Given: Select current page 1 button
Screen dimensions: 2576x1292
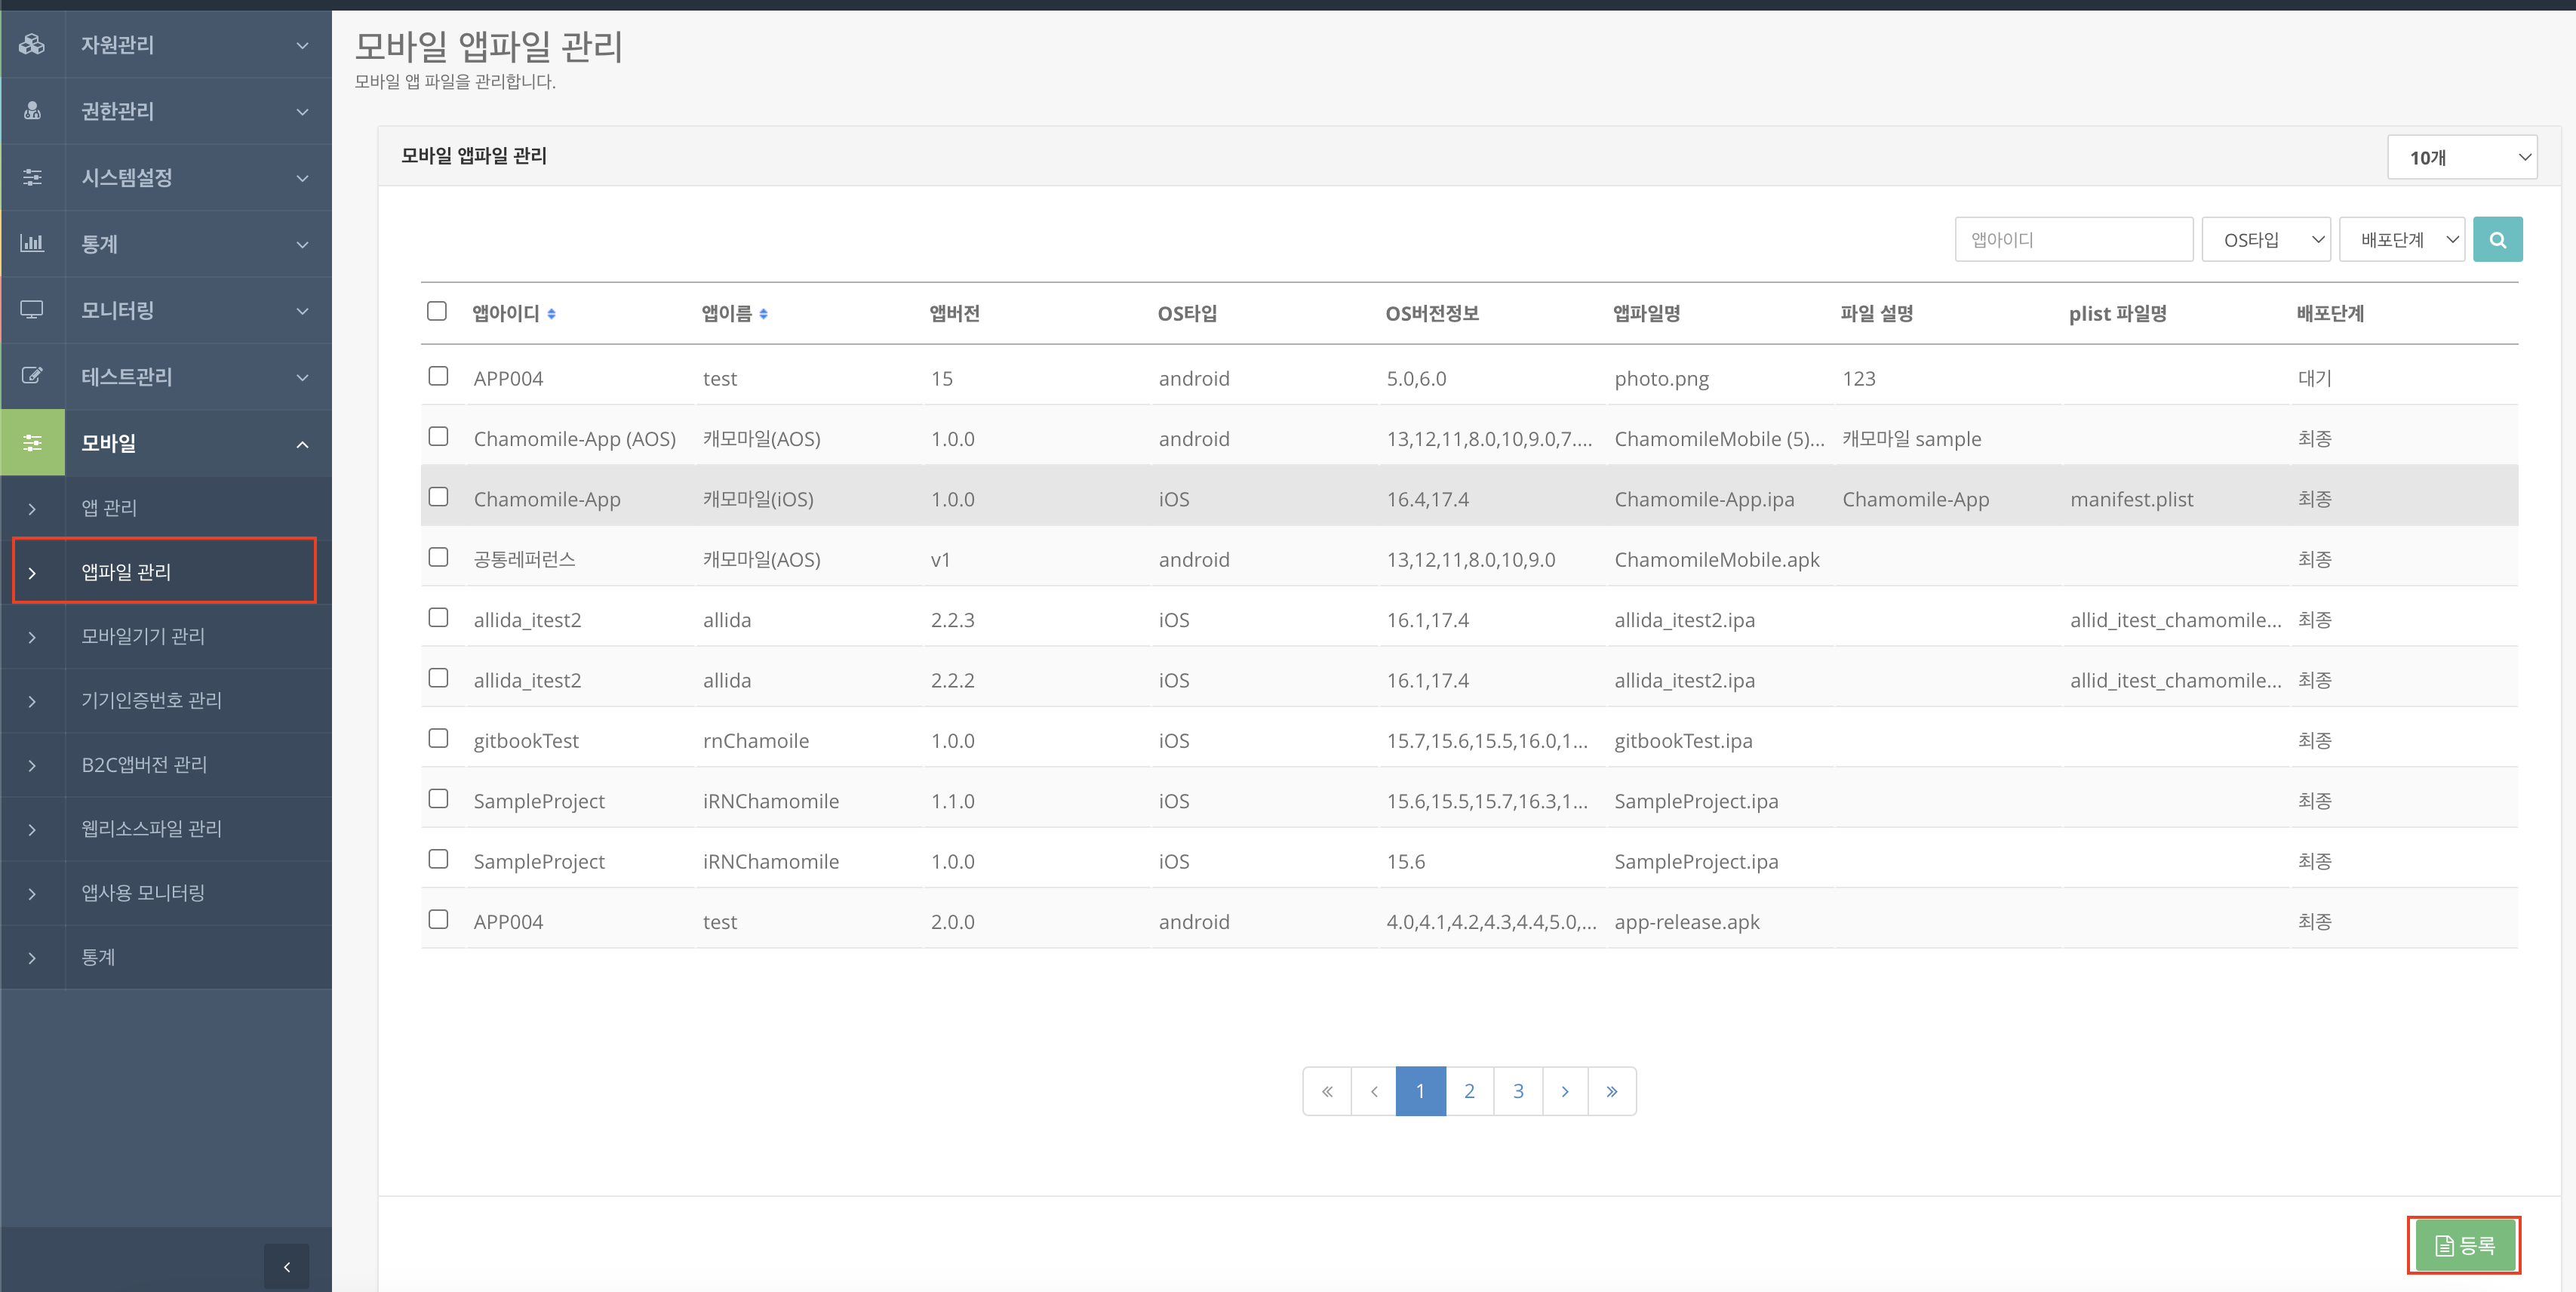Looking at the screenshot, I should 1420,1091.
